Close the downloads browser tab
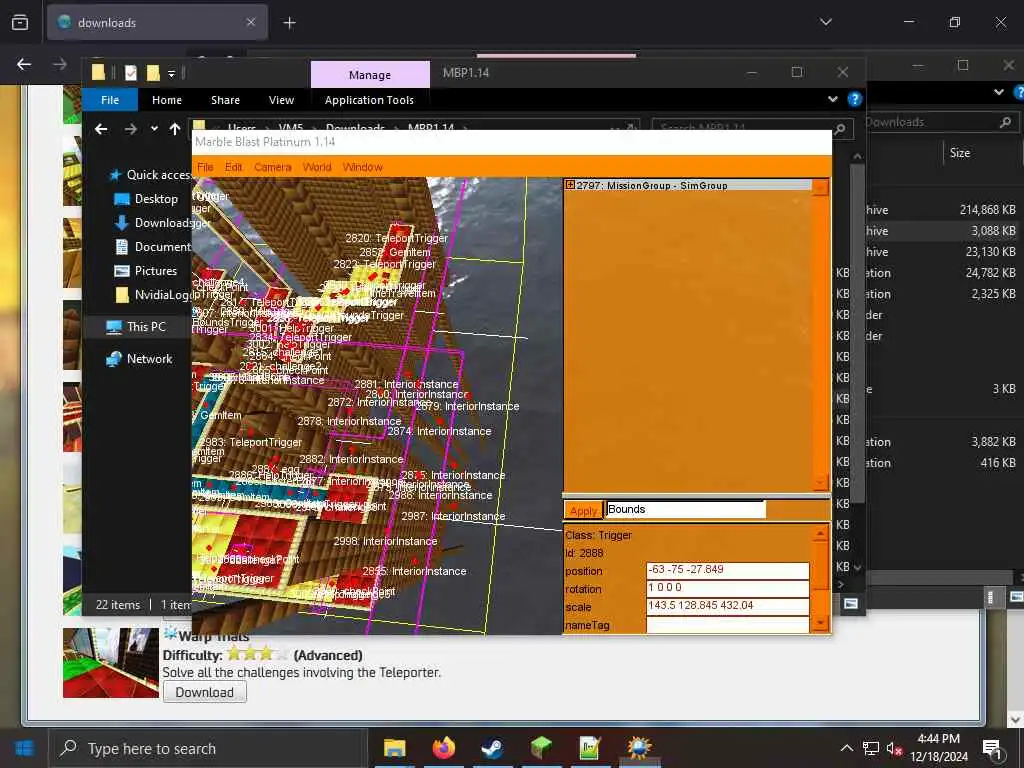 tap(251, 22)
